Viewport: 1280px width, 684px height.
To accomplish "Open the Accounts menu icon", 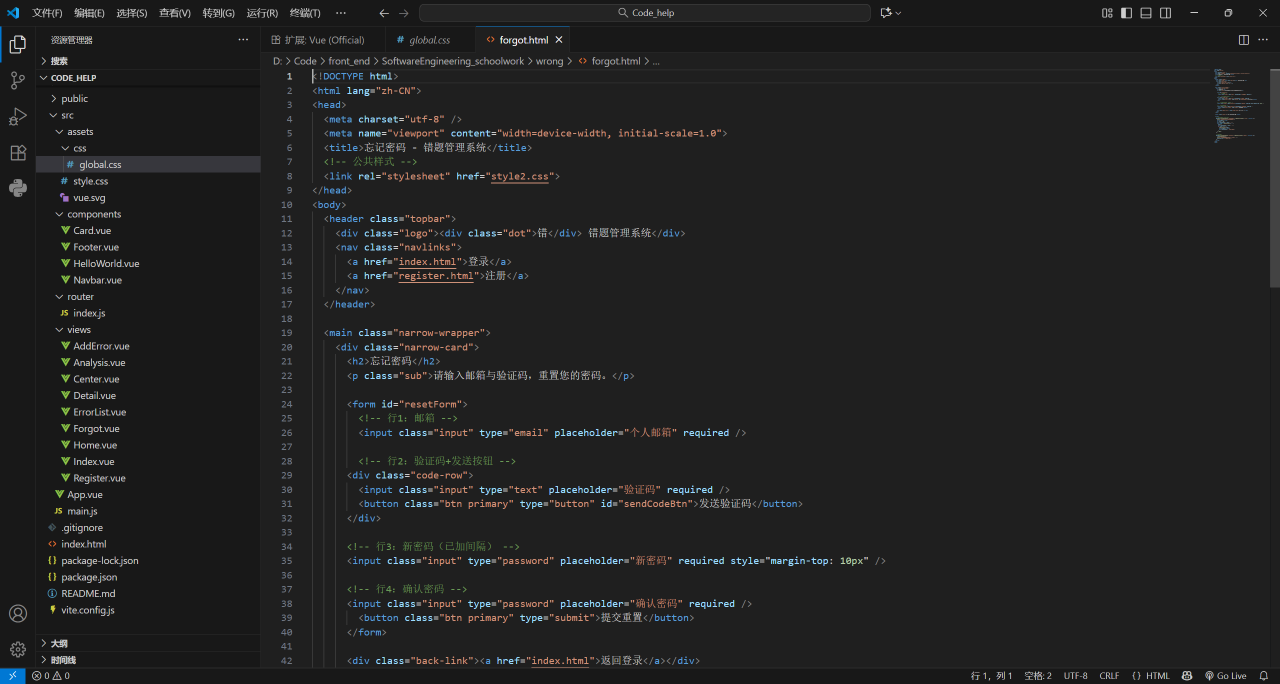I will (17, 613).
